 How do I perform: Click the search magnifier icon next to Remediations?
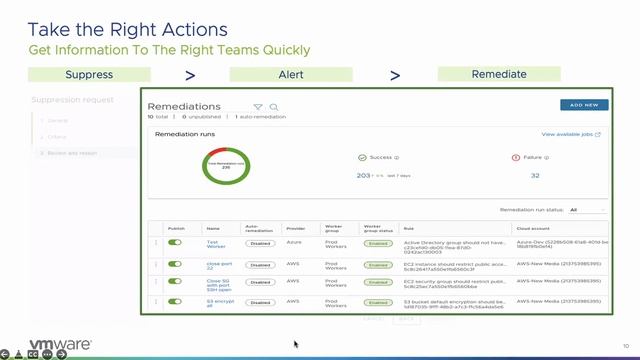(x=274, y=107)
